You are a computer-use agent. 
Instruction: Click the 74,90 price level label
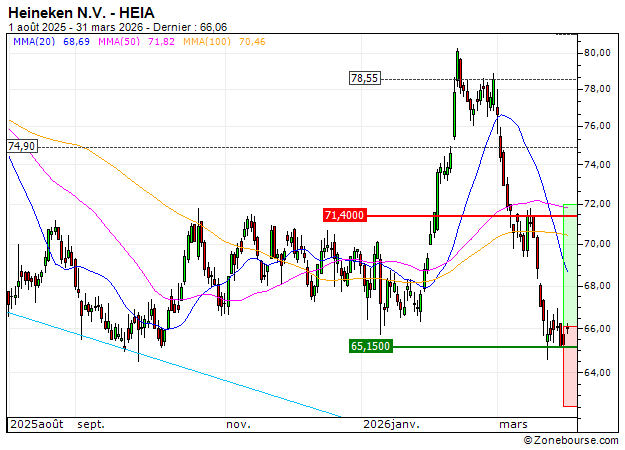click(x=21, y=146)
